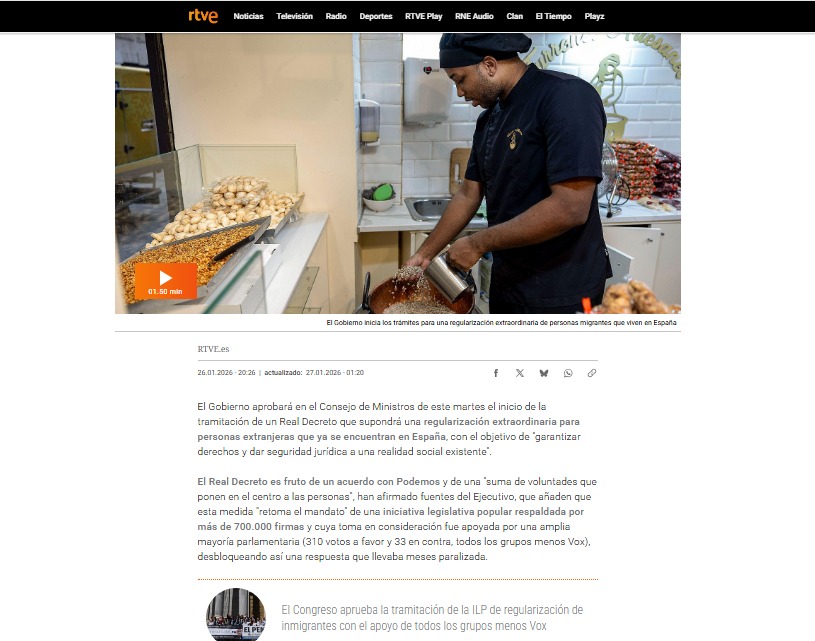815x641 pixels.
Task: Go to the Radio section
Action: (336, 16)
